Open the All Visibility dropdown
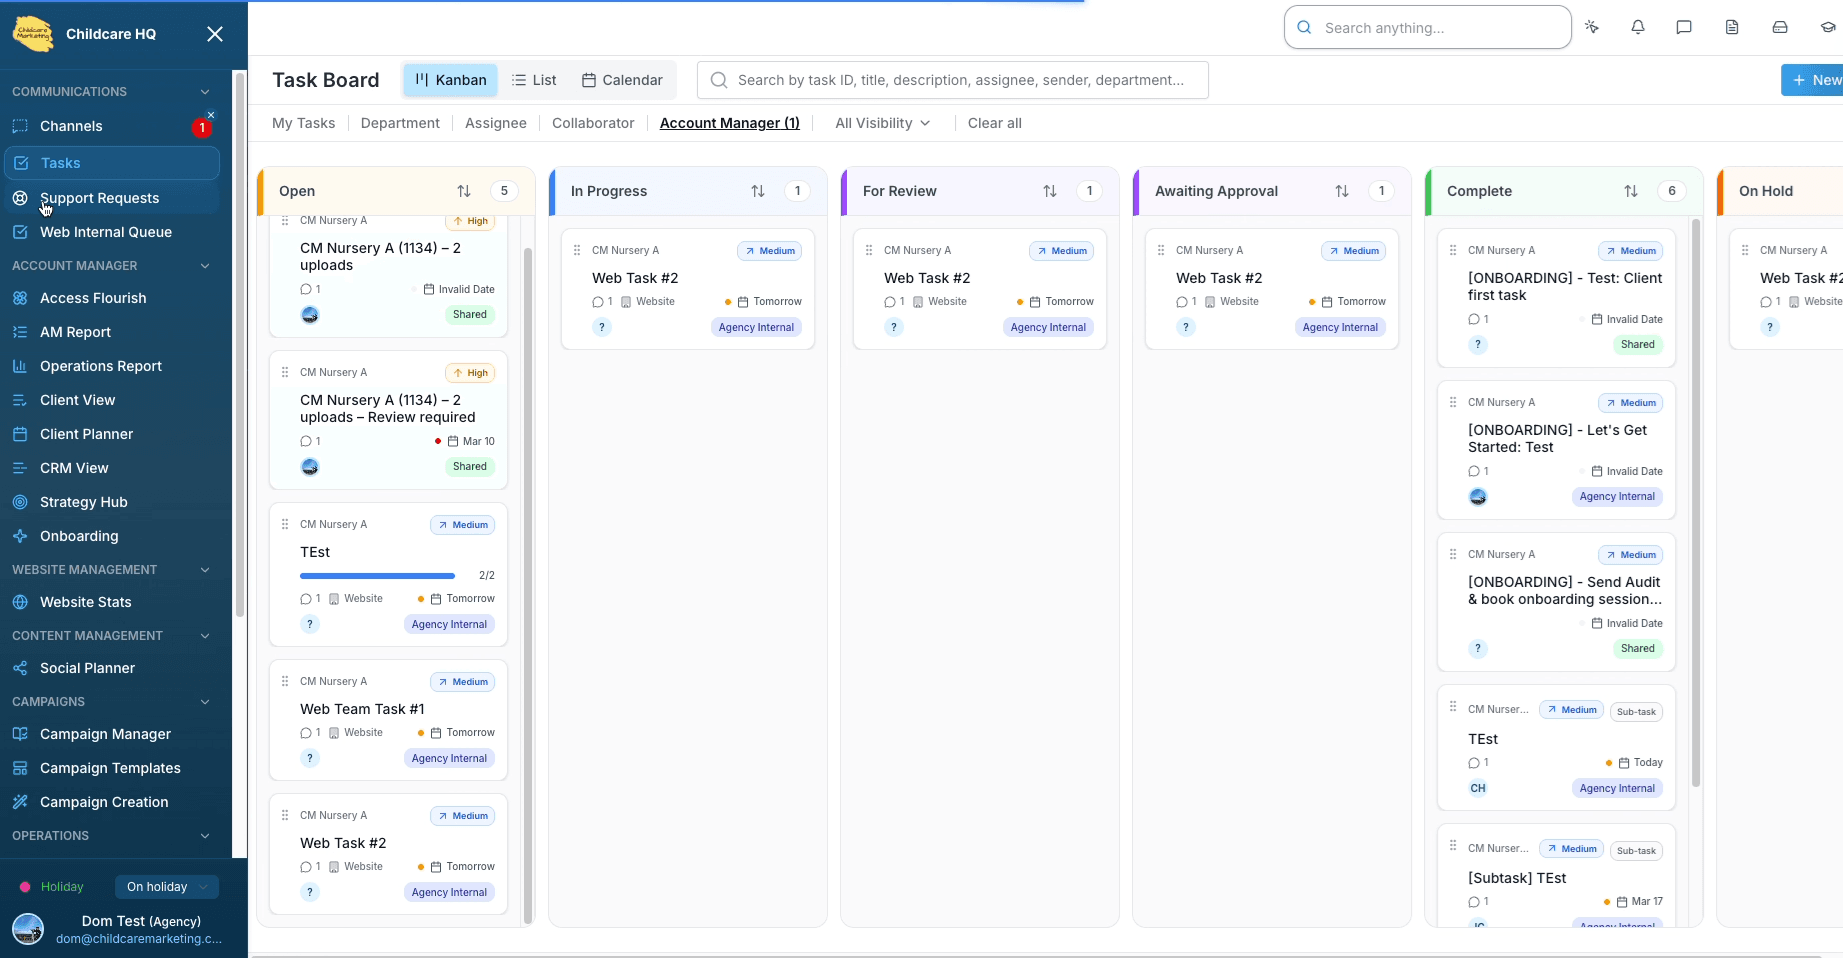The width and height of the screenshot is (1843, 958). [883, 123]
